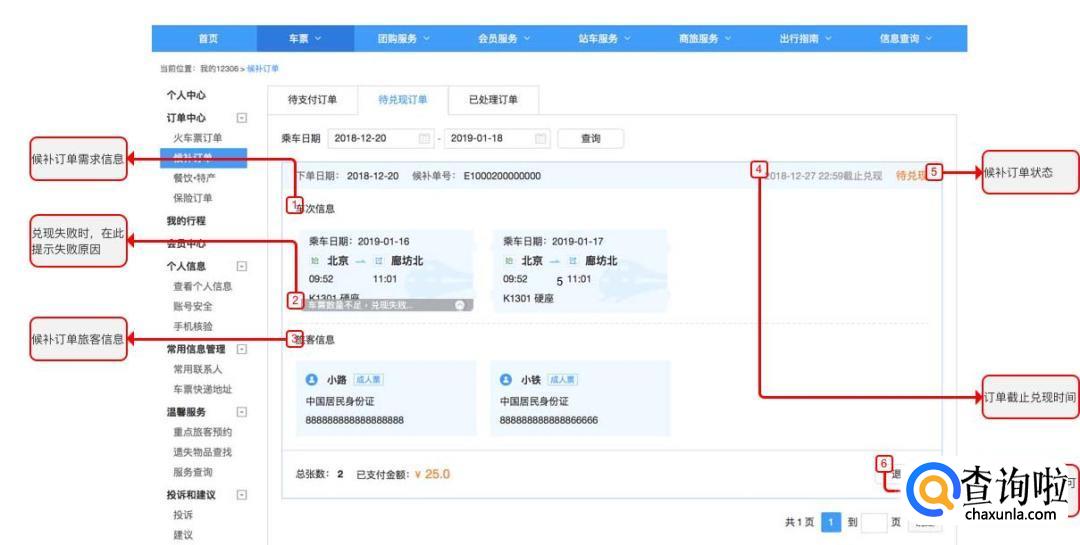The height and width of the screenshot is (545, 1080).
Task: Open the 信息查询 navigation dropdown
Action: [906, 39]
